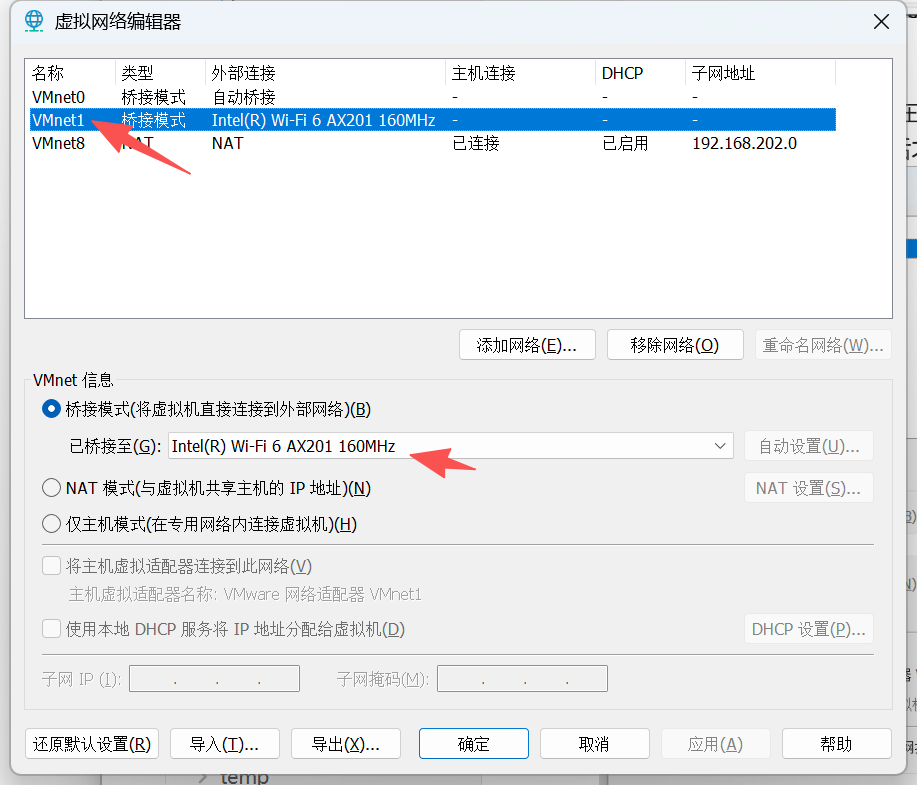
Task: Select the 桥接模式 radio button
Action: (x=51, y=409)
